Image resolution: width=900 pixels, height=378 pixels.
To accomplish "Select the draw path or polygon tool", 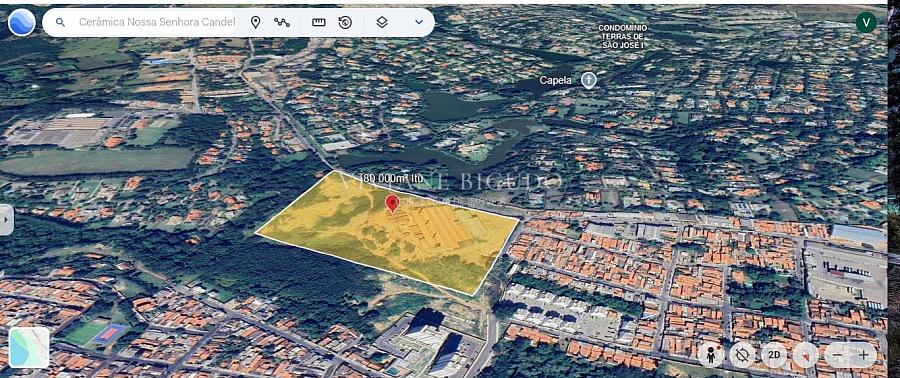I will click(282, 22).
